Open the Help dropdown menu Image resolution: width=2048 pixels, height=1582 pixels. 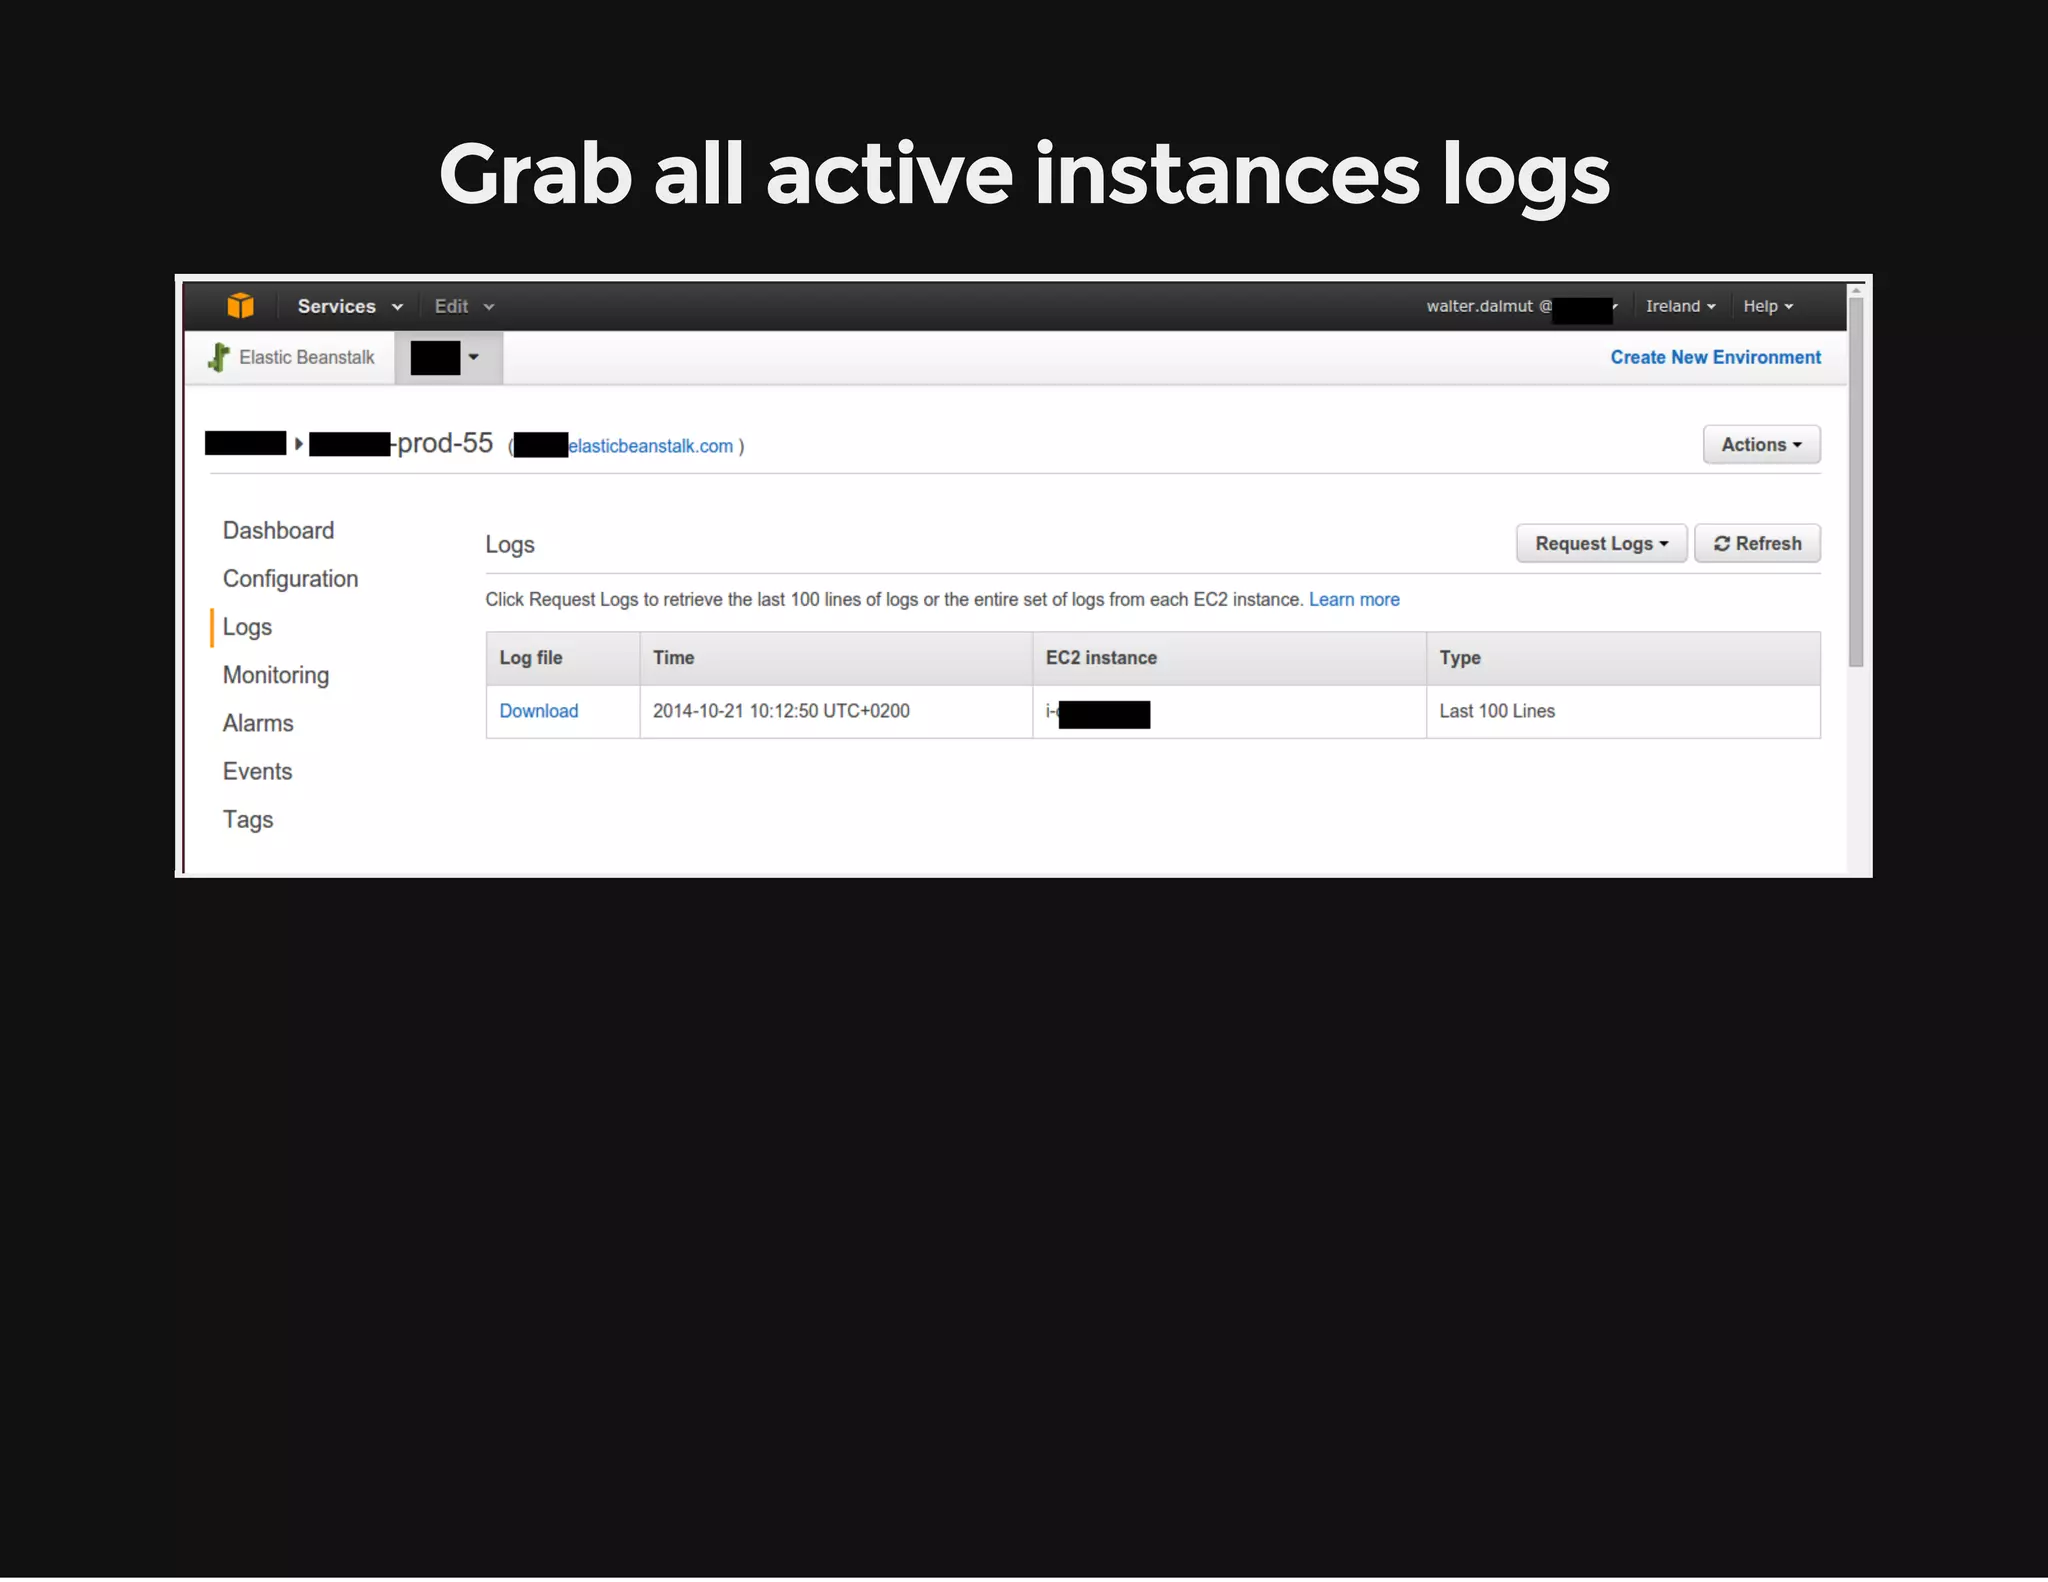[1768, 306]
